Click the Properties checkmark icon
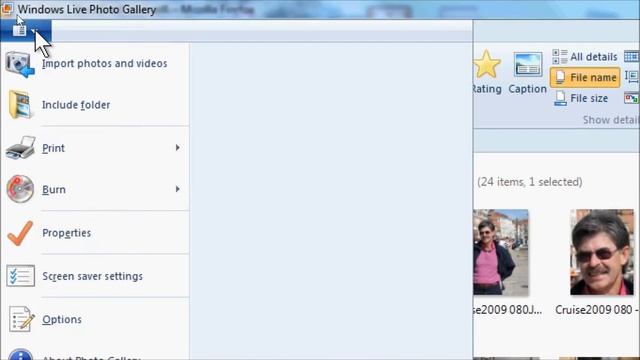 click(20, 233)
